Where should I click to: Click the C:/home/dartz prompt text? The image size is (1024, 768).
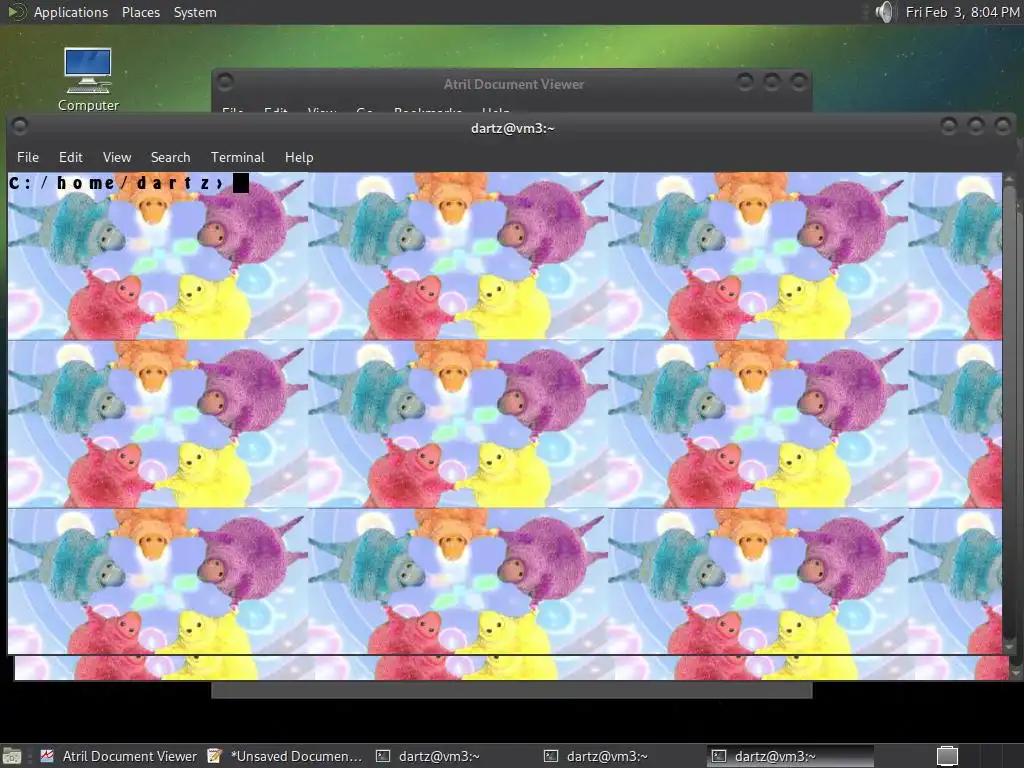click(118, 184)
